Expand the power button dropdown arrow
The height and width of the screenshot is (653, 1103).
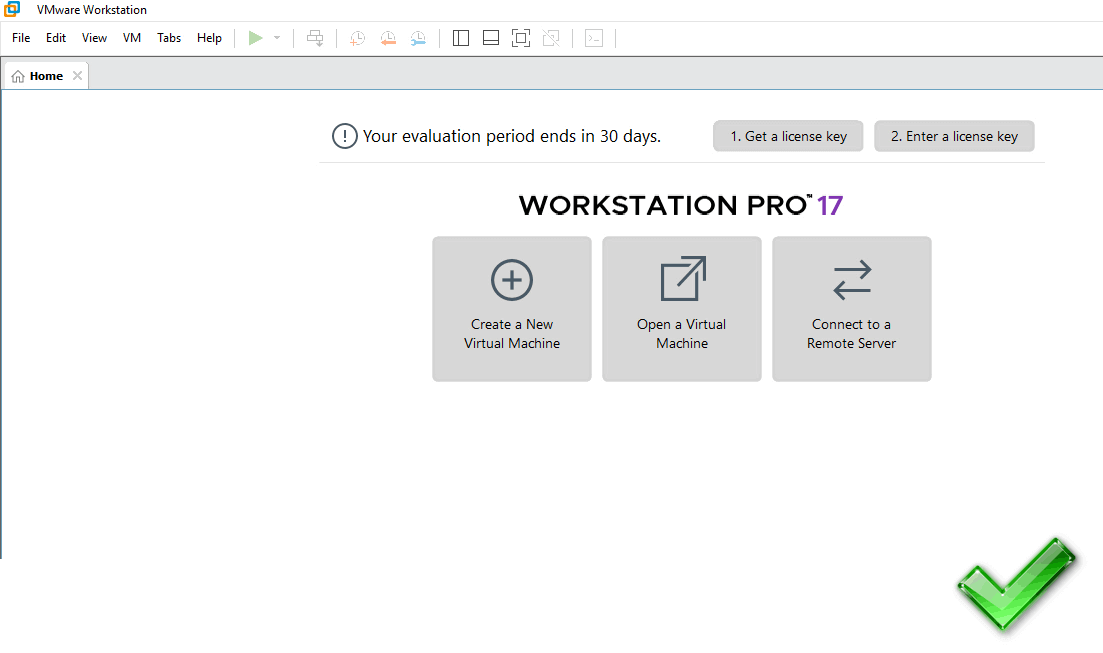275,37
